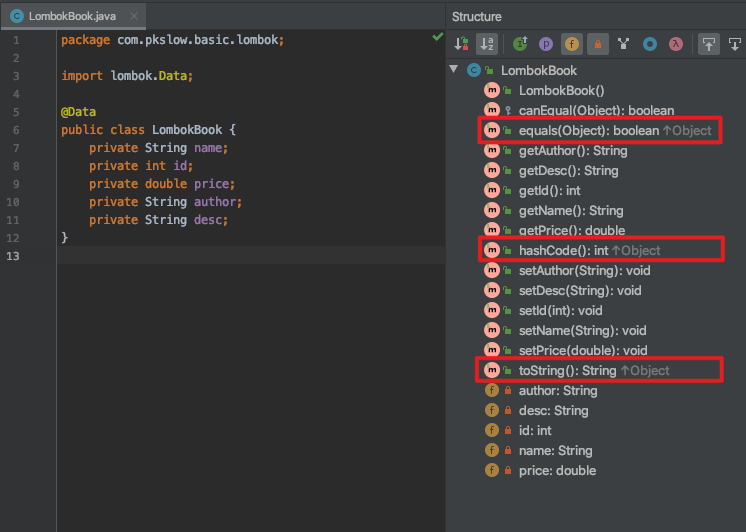The width and height of the screenshot is (746, 532).
Task: Click class icon on LombokBook.java tab
Action: coord(17,16)
